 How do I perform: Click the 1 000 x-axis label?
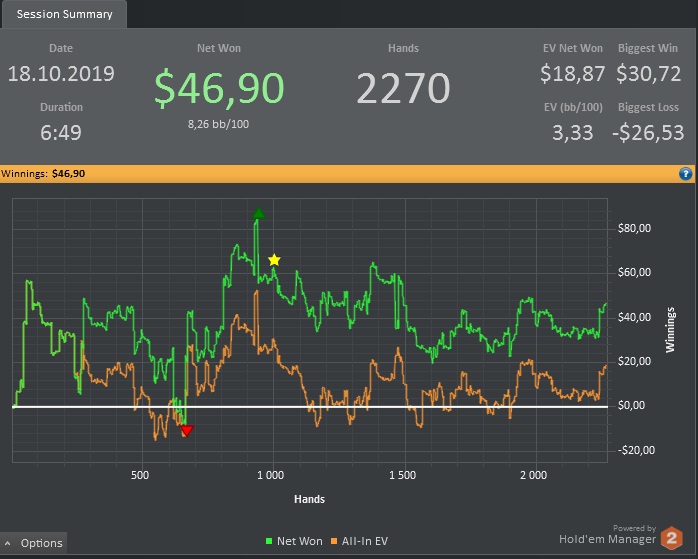tap(270, 475)
